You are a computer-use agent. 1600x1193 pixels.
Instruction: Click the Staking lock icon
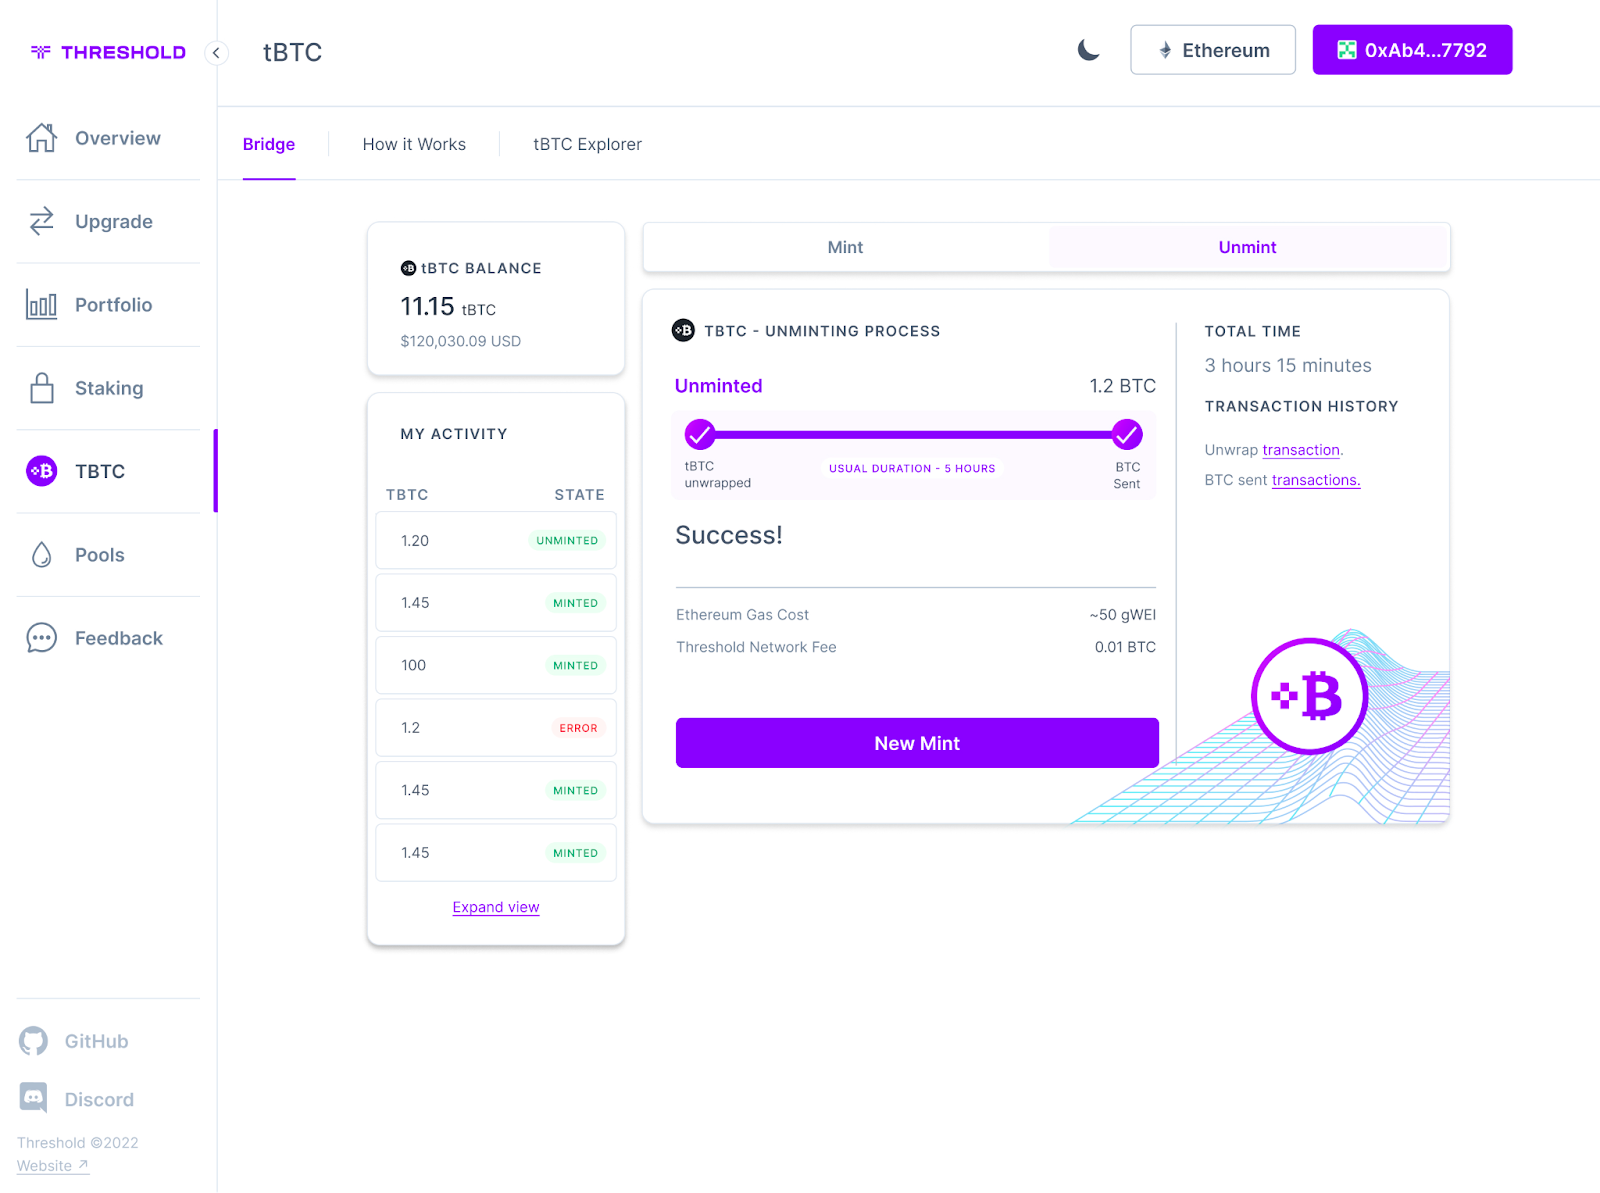pyautogui.click(x=41, y=388)
